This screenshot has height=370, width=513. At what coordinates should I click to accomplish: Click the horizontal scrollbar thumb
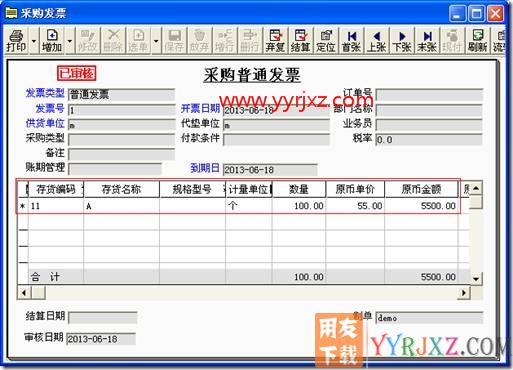38,293
